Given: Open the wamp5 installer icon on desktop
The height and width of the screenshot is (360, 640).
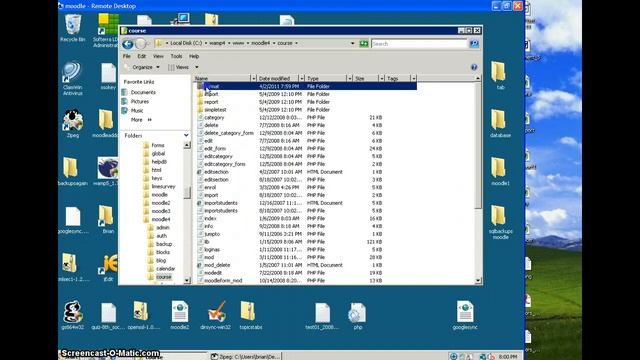Looking at the screenshot, I should click(107, 171).
